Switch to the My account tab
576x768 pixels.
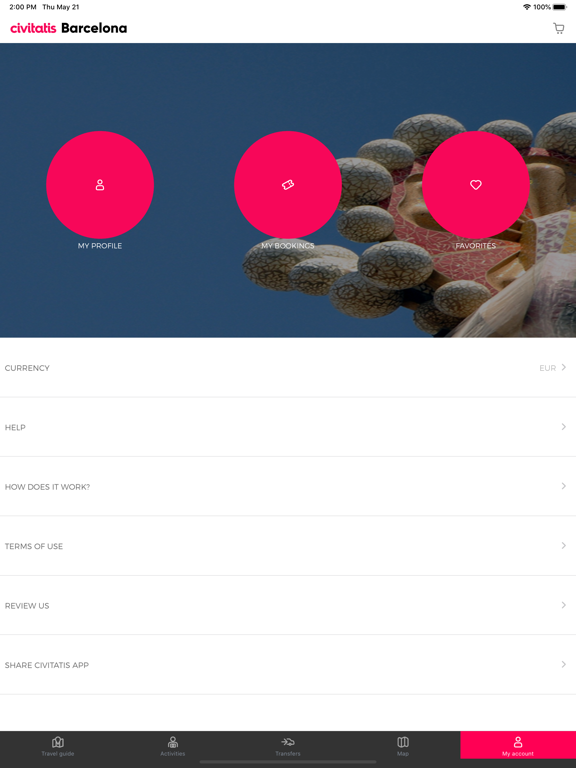(518, 746)
